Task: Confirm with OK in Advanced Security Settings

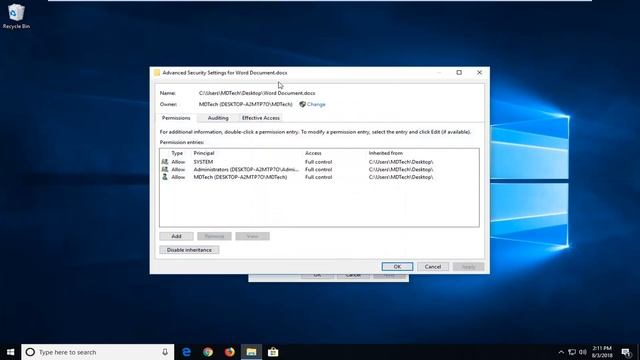Action: [x=397, y=267]
